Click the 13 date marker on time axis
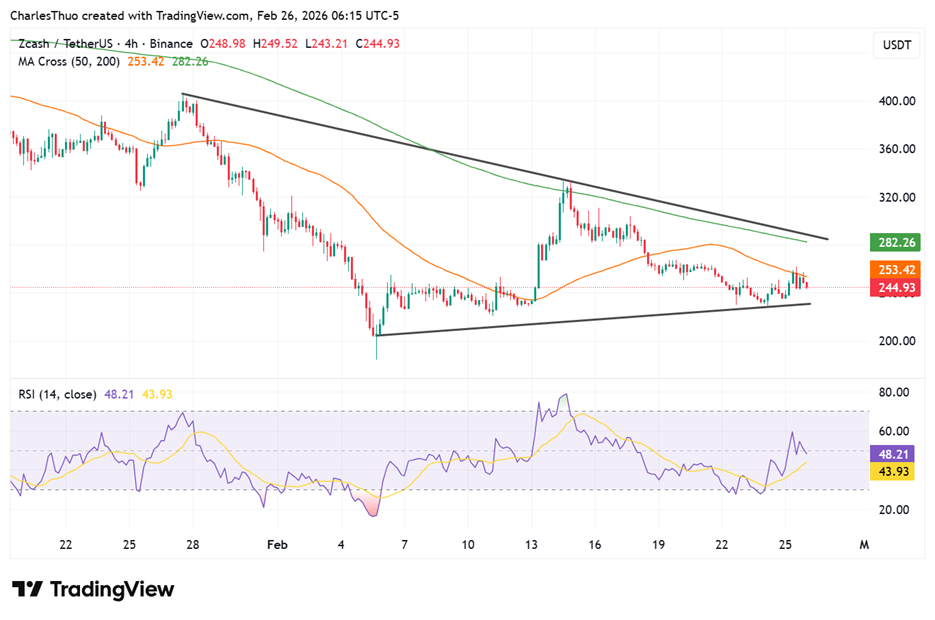The width and height of the screenshot is (935, 620). point(530,545)
